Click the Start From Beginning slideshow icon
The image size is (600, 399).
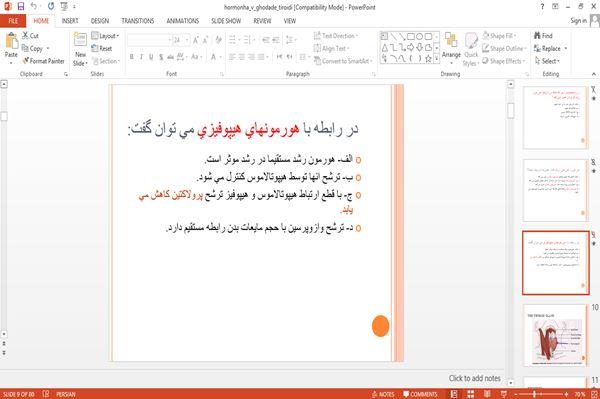(x=64, y=6)
